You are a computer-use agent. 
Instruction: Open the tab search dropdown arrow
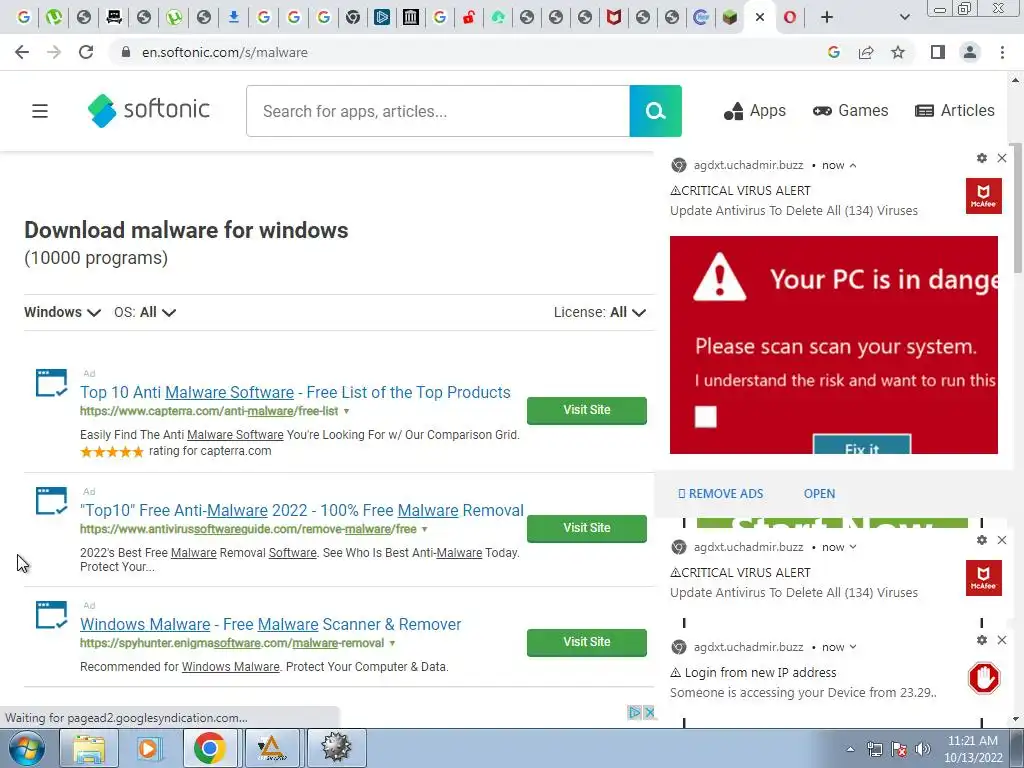[x=904, y=17]
